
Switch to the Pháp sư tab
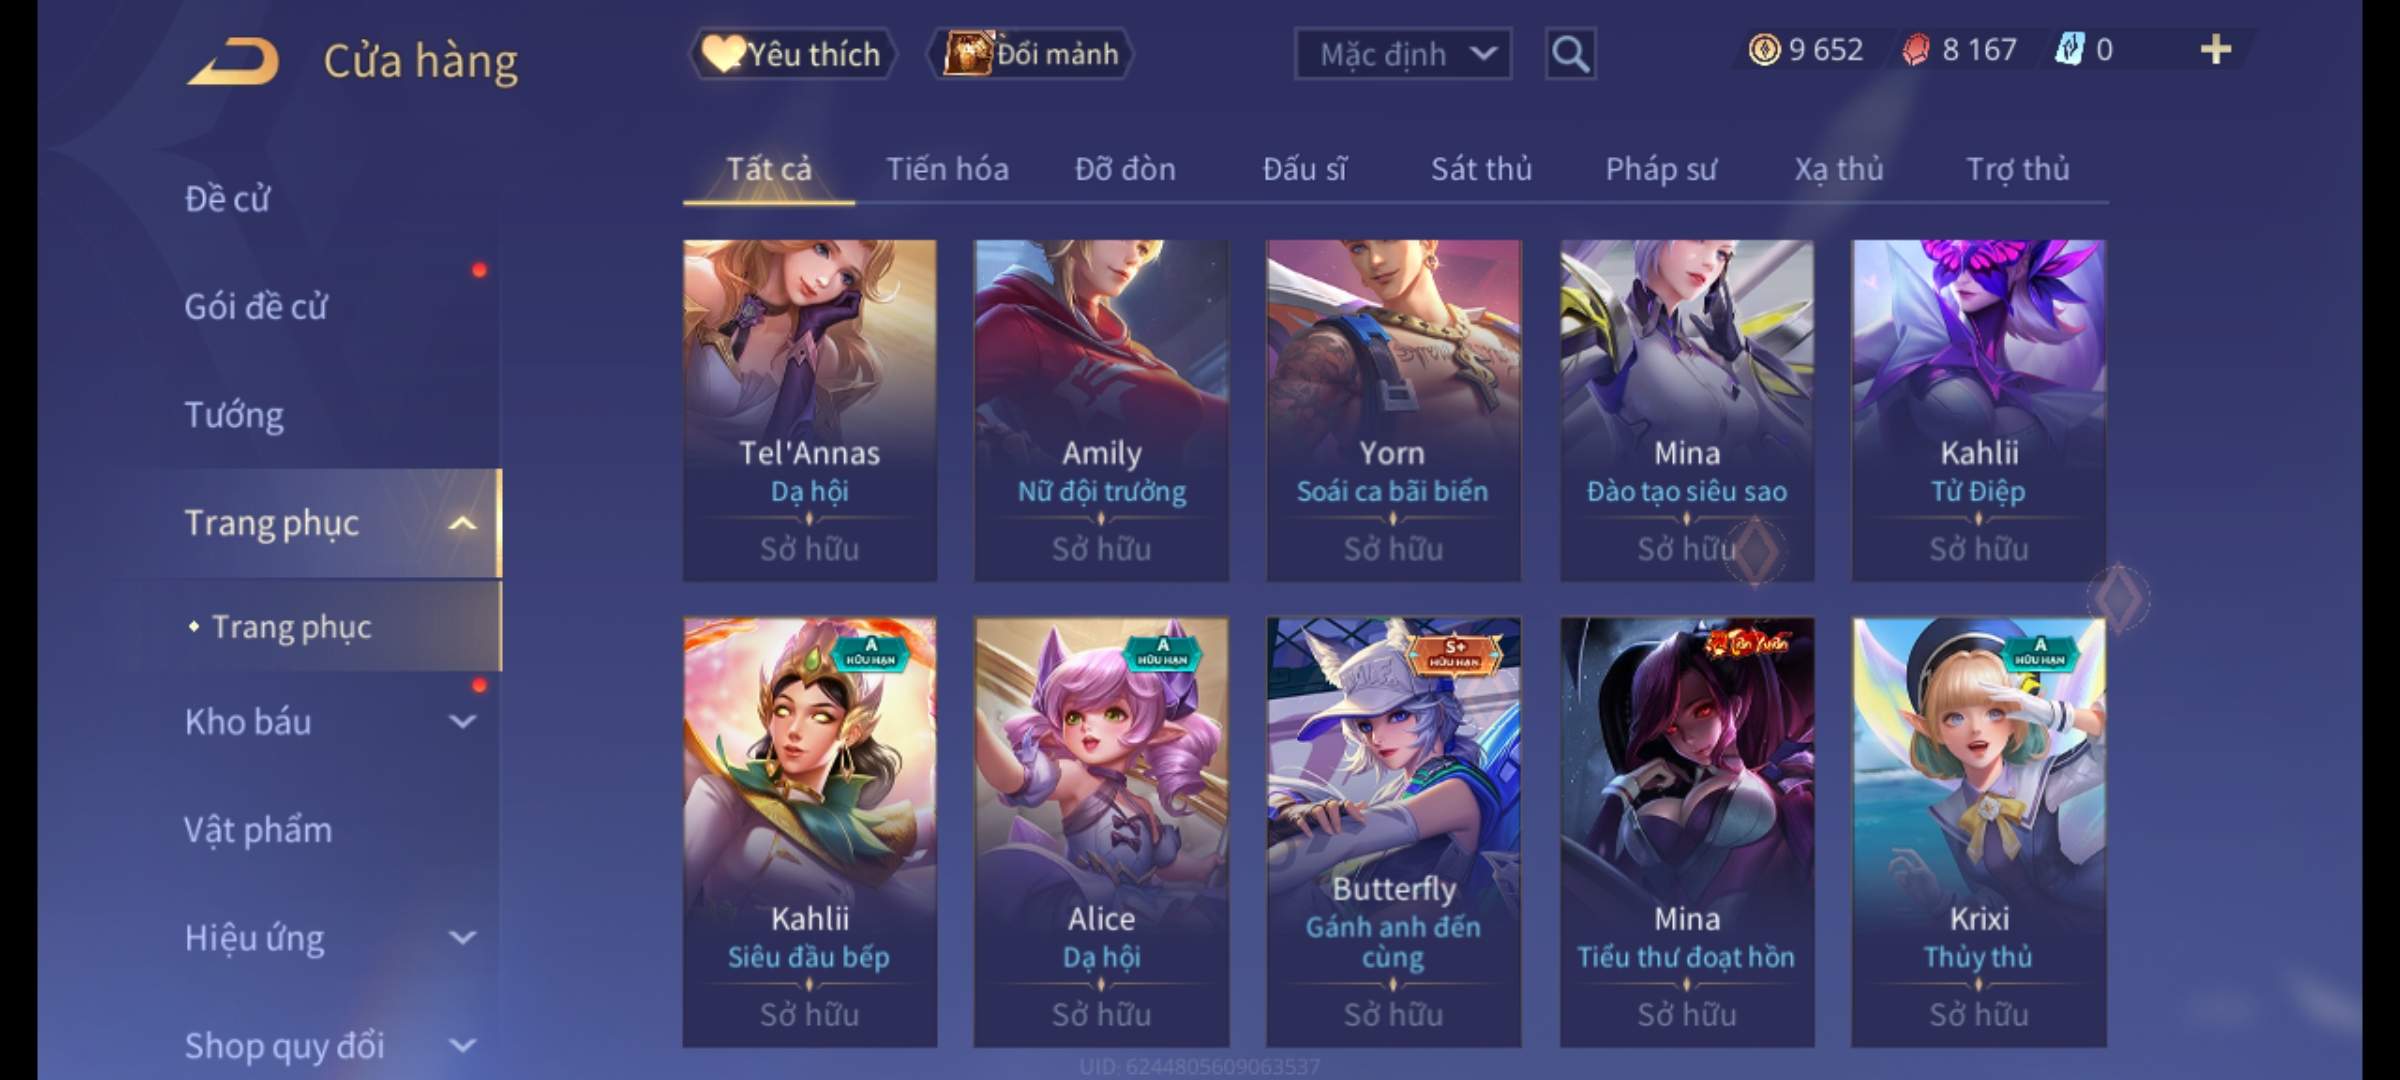click(1661, 170)
